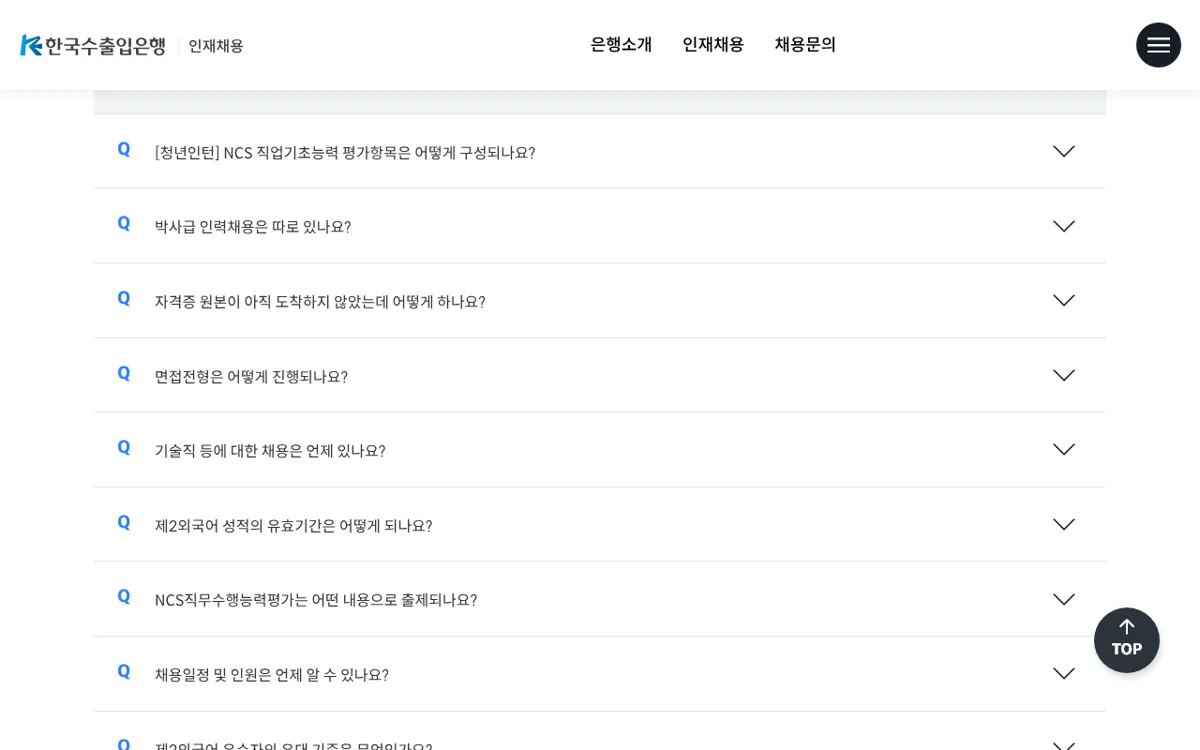1200x750 pixels.
Task: Click the 한국수출입은행 logo
Action: coord(93,46)
